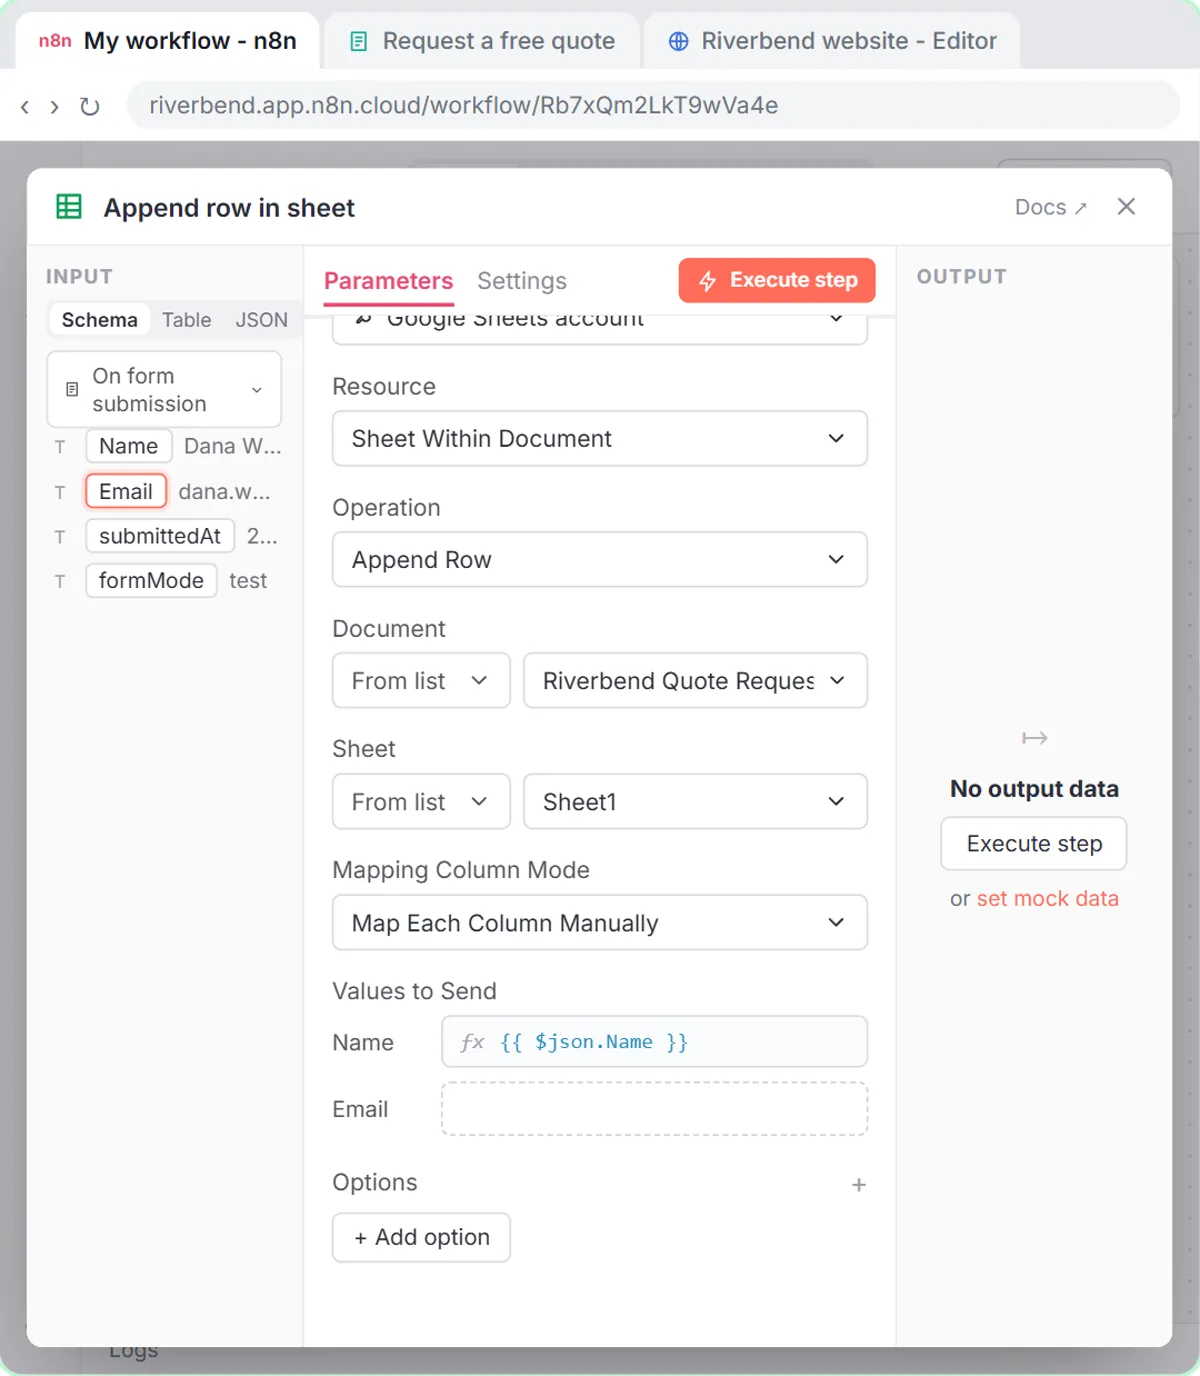Screen dimensions: 1200x1376
Task: Click the set mock data link
Action: 1047,899
